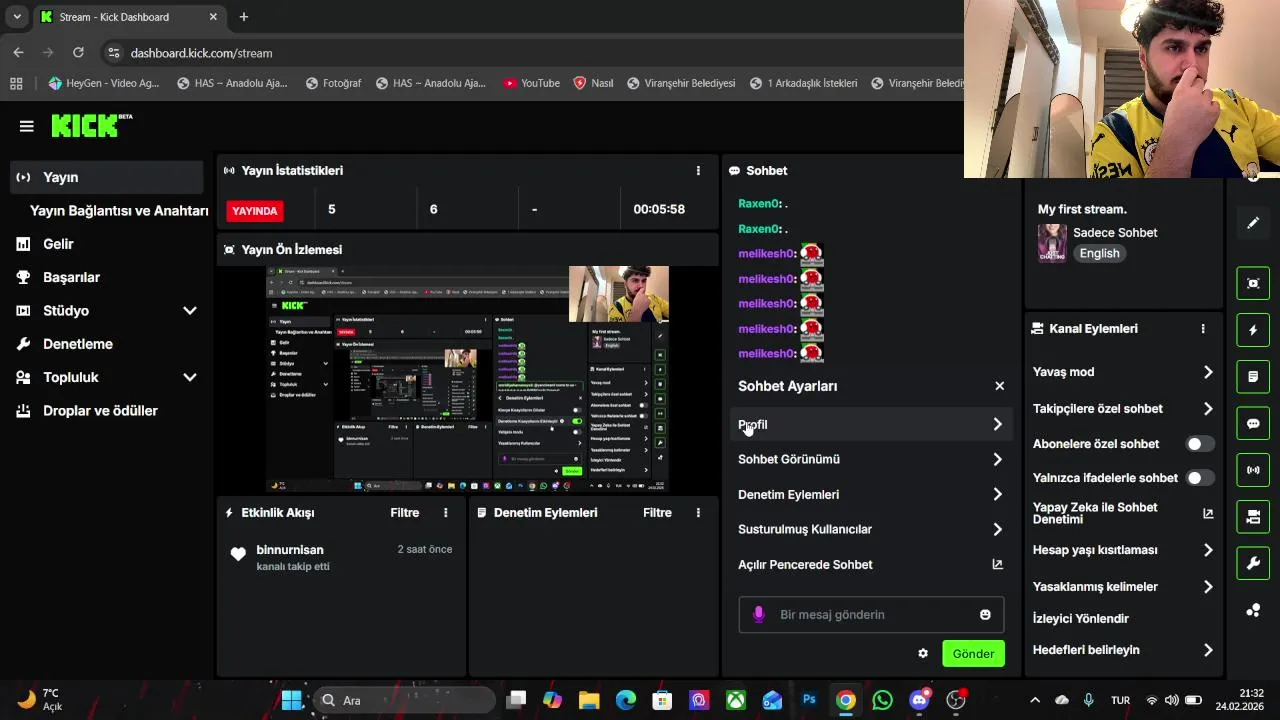This screenshot has width=1280, height=720.
Task: Click the English language tag
Action: [1099, 253]
